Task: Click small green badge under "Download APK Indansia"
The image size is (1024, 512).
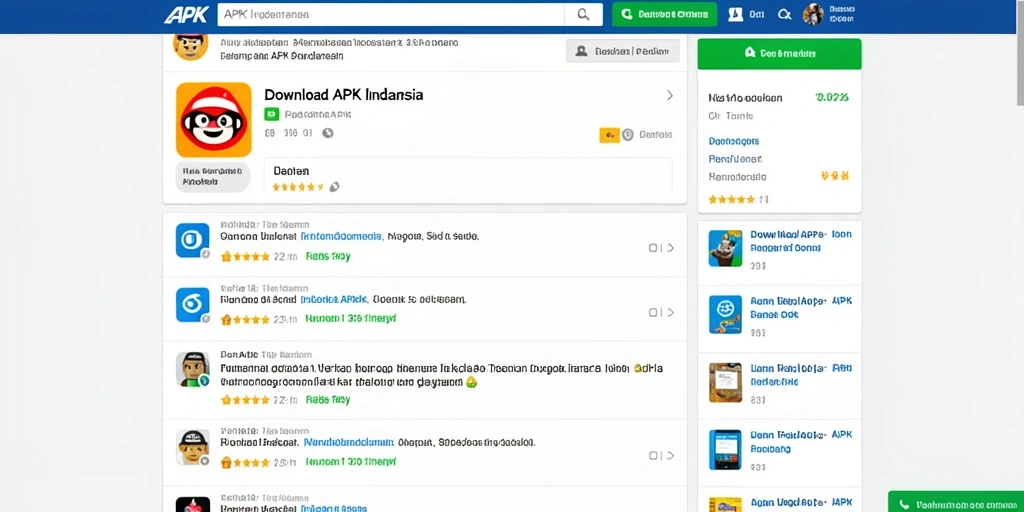Action: (272, 114)
